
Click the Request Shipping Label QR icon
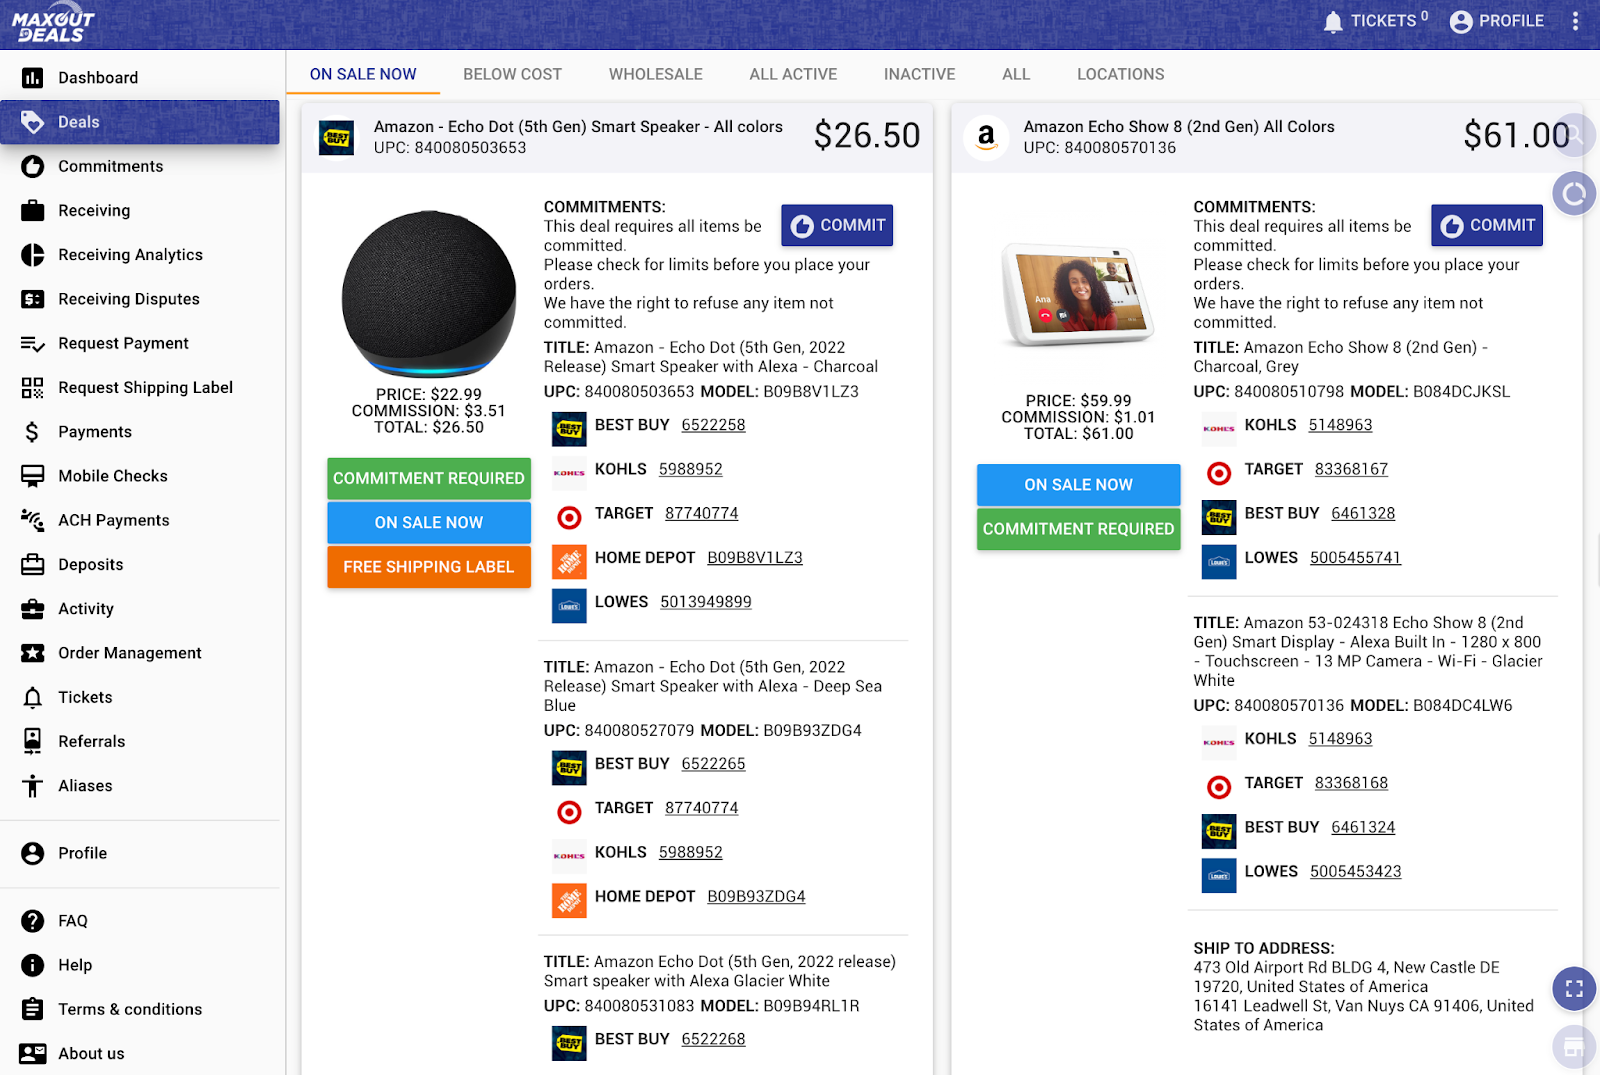(x=32, y=387)
